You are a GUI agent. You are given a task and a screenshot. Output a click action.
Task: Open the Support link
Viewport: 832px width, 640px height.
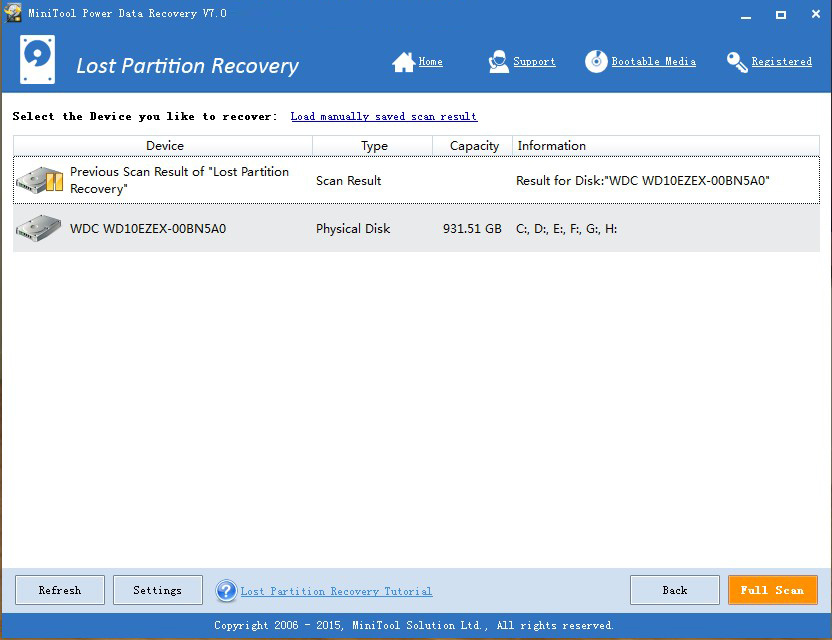tap(534, 62)
